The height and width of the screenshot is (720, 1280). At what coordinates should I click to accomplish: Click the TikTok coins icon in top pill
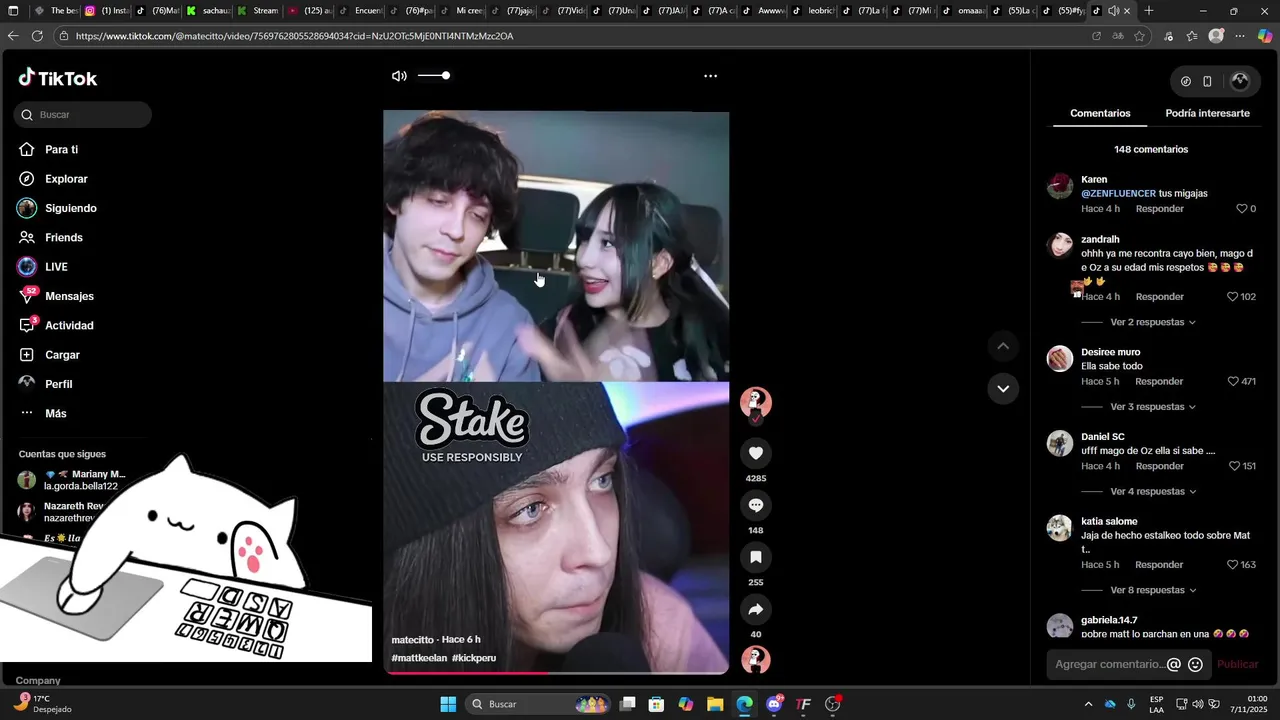tap(1186, 81)
